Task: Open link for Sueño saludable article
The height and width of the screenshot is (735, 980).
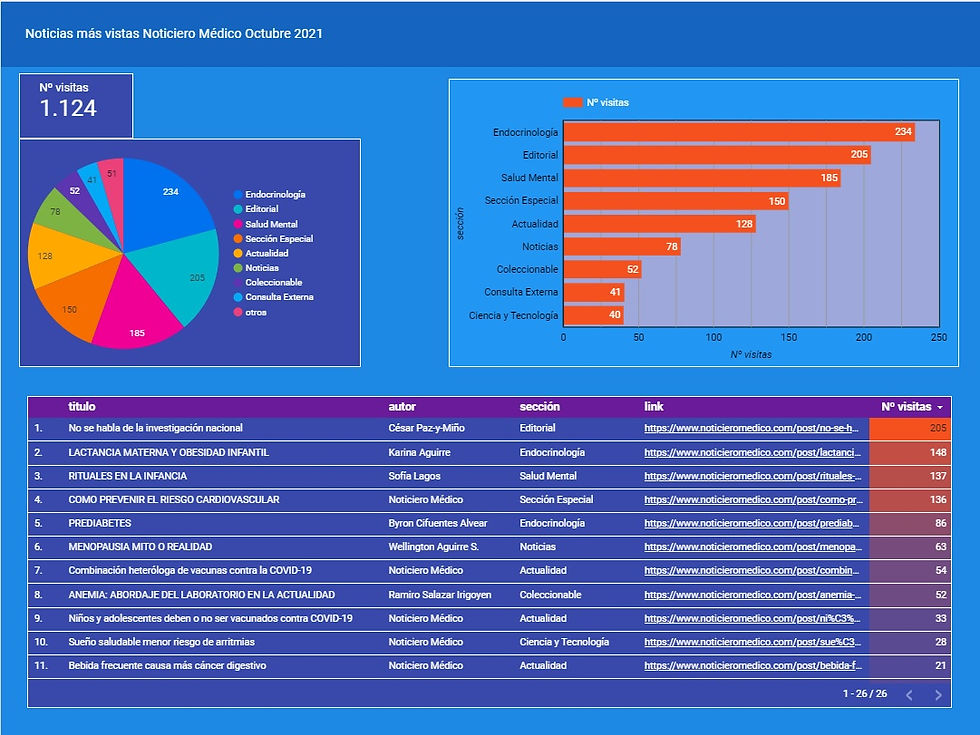Action: (x=753, y=642)
